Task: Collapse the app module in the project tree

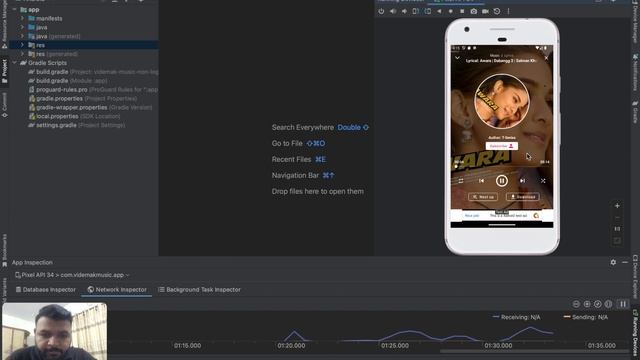Action: [x=15, y=9]
